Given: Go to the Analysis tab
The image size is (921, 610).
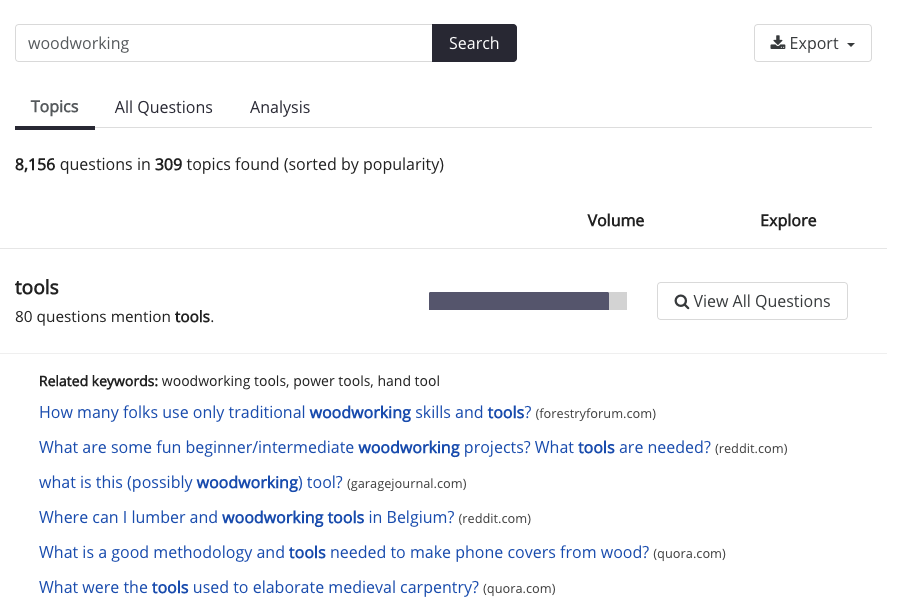Looking at the screenshot, I should (280, 107).
